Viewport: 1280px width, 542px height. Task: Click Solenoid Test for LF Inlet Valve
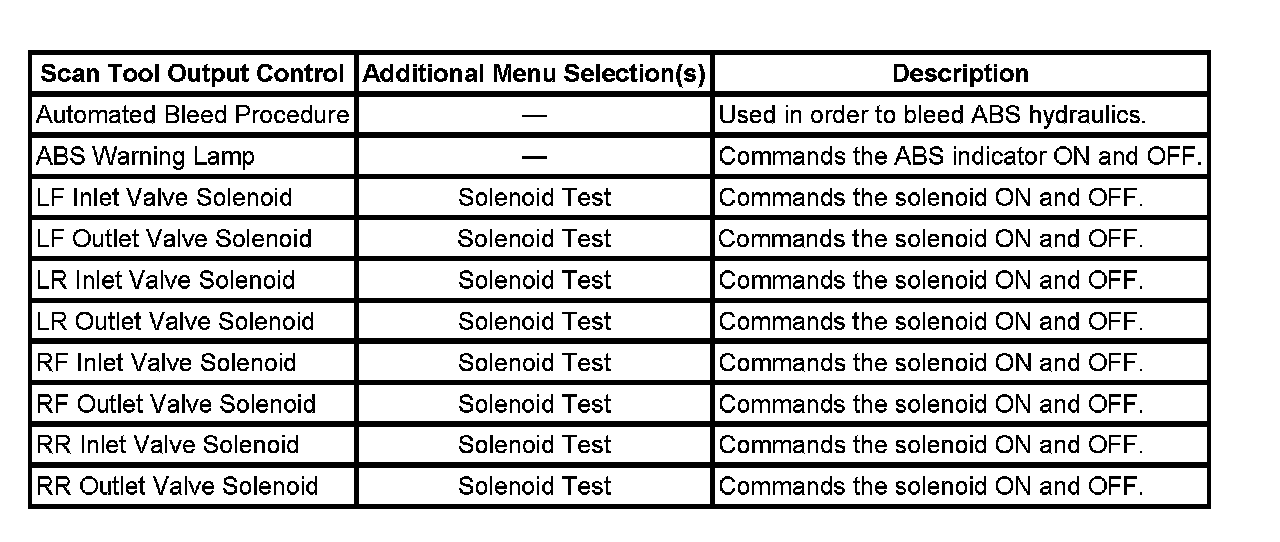coord(534,198)
